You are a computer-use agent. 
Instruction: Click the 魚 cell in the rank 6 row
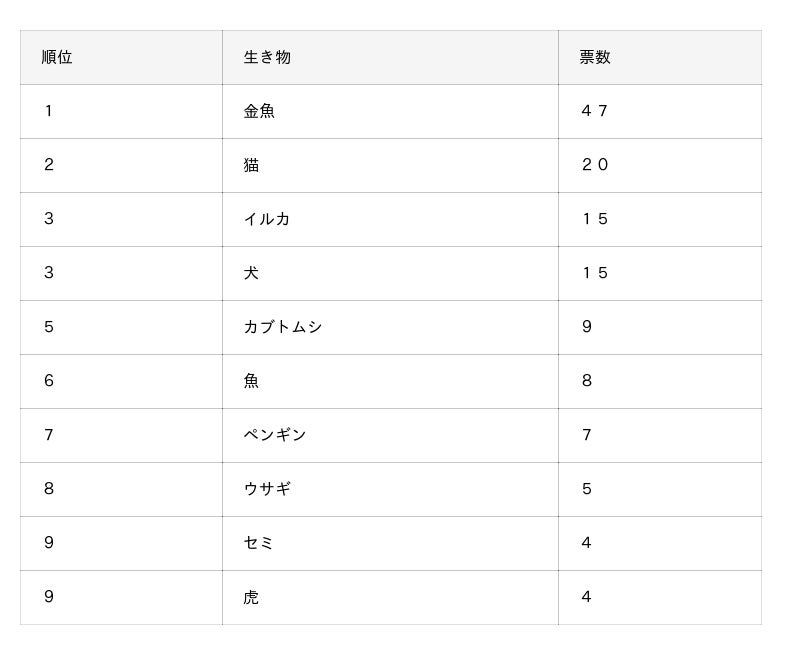[x=251, y=381]
